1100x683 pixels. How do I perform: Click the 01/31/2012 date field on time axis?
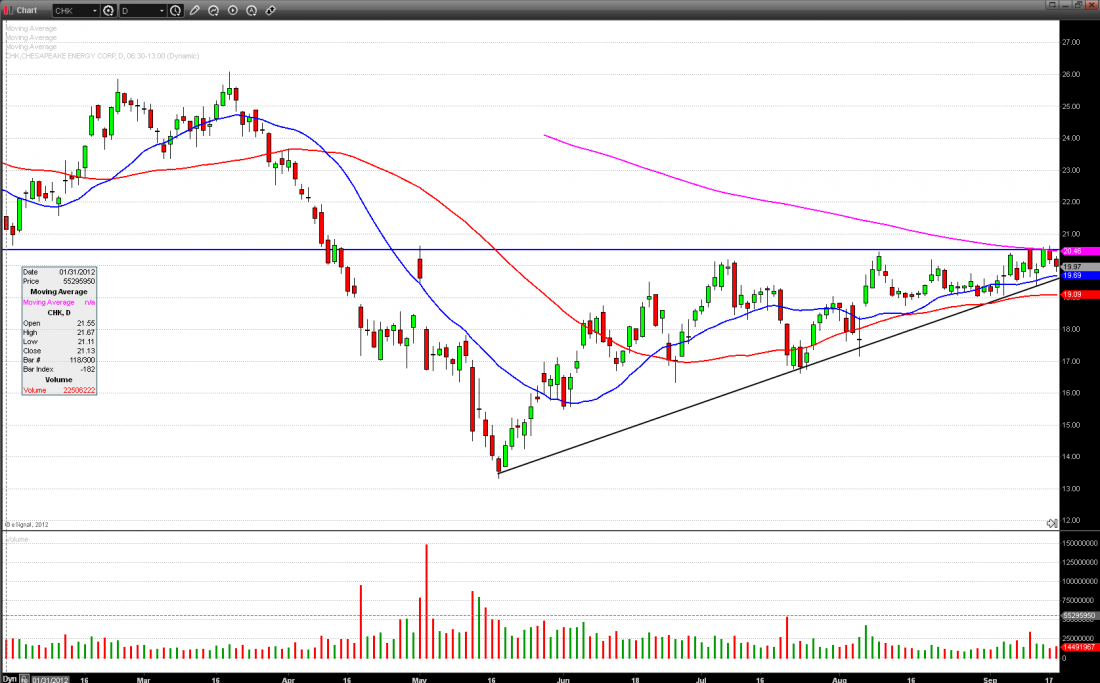point(50,678)
